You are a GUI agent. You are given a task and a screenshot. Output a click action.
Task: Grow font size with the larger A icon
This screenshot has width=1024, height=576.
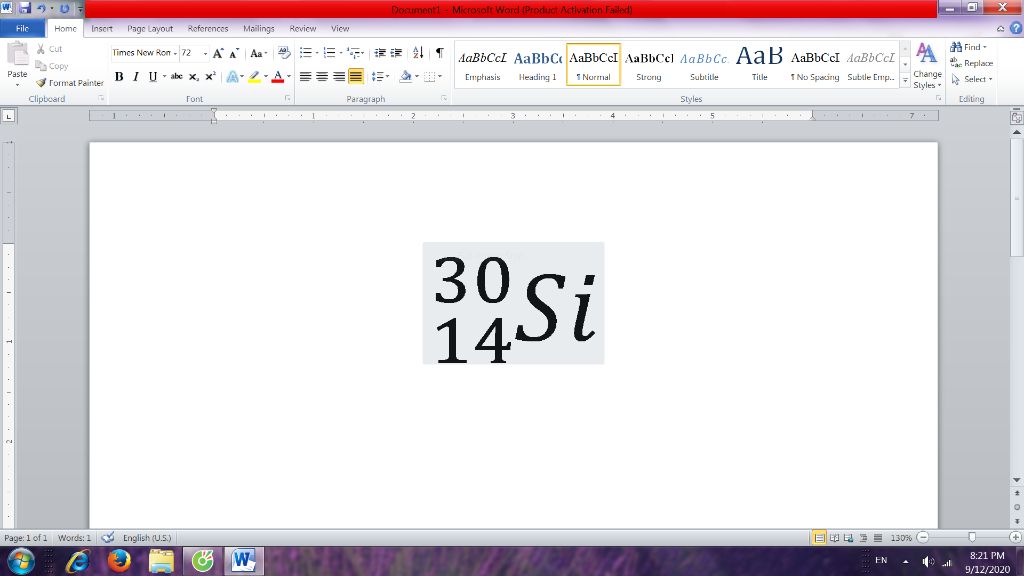(218, 54)
